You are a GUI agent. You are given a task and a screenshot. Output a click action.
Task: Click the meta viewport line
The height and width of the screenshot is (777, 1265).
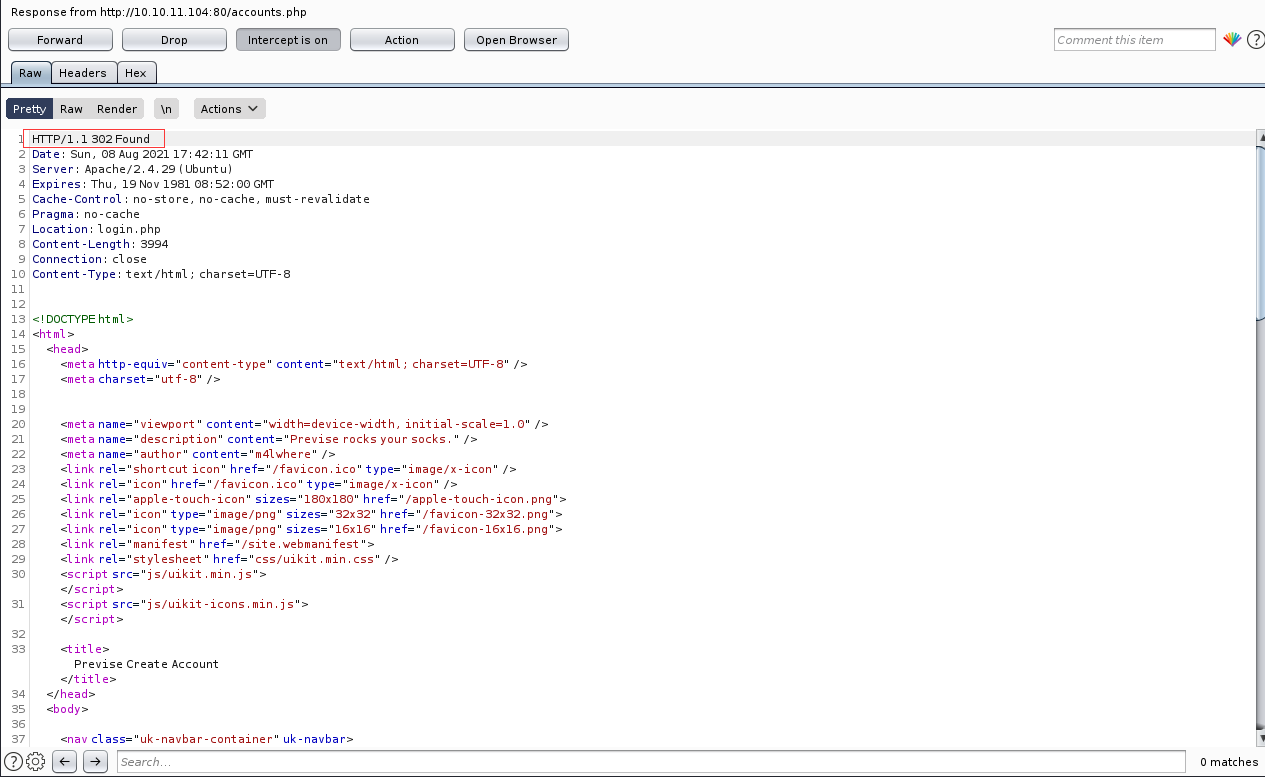(304, 424)
